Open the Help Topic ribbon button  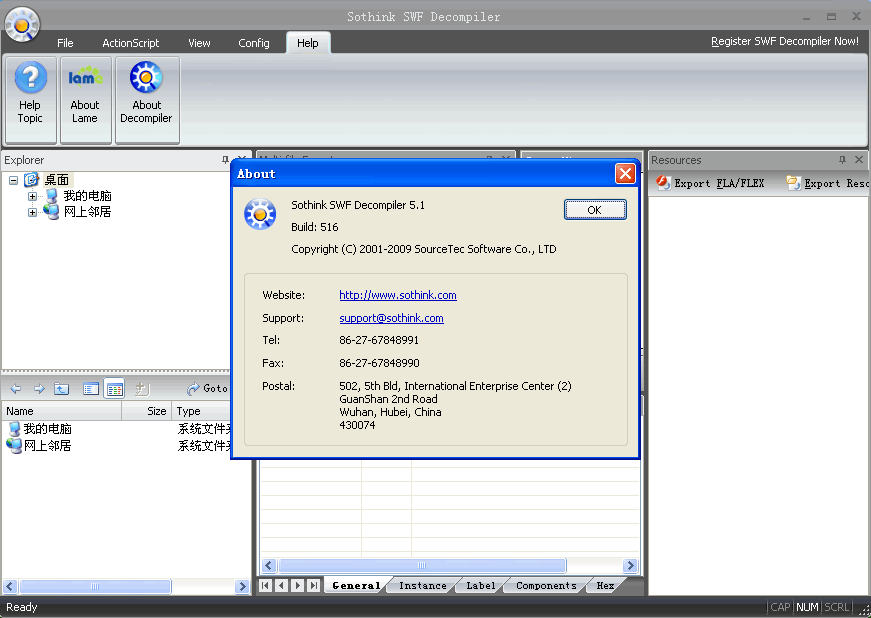tap(31, 100)
